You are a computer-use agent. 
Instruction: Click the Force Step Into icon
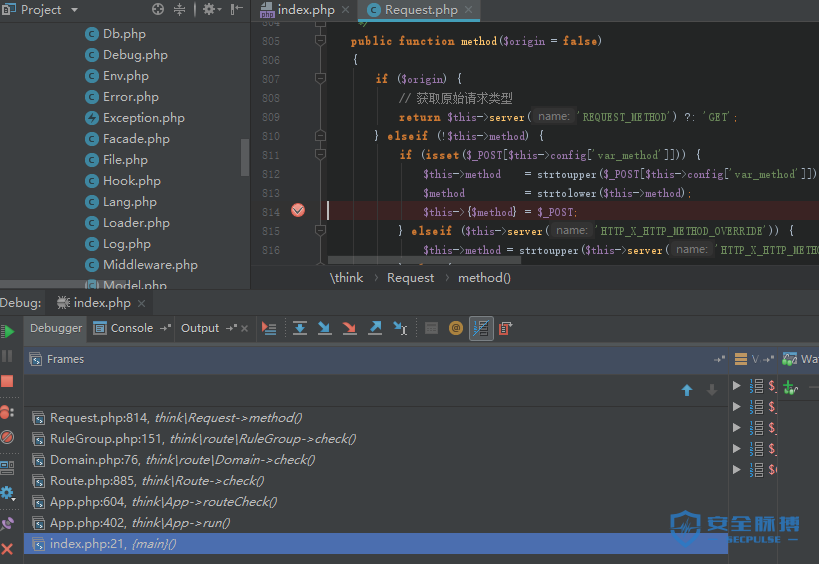point(349,328)
